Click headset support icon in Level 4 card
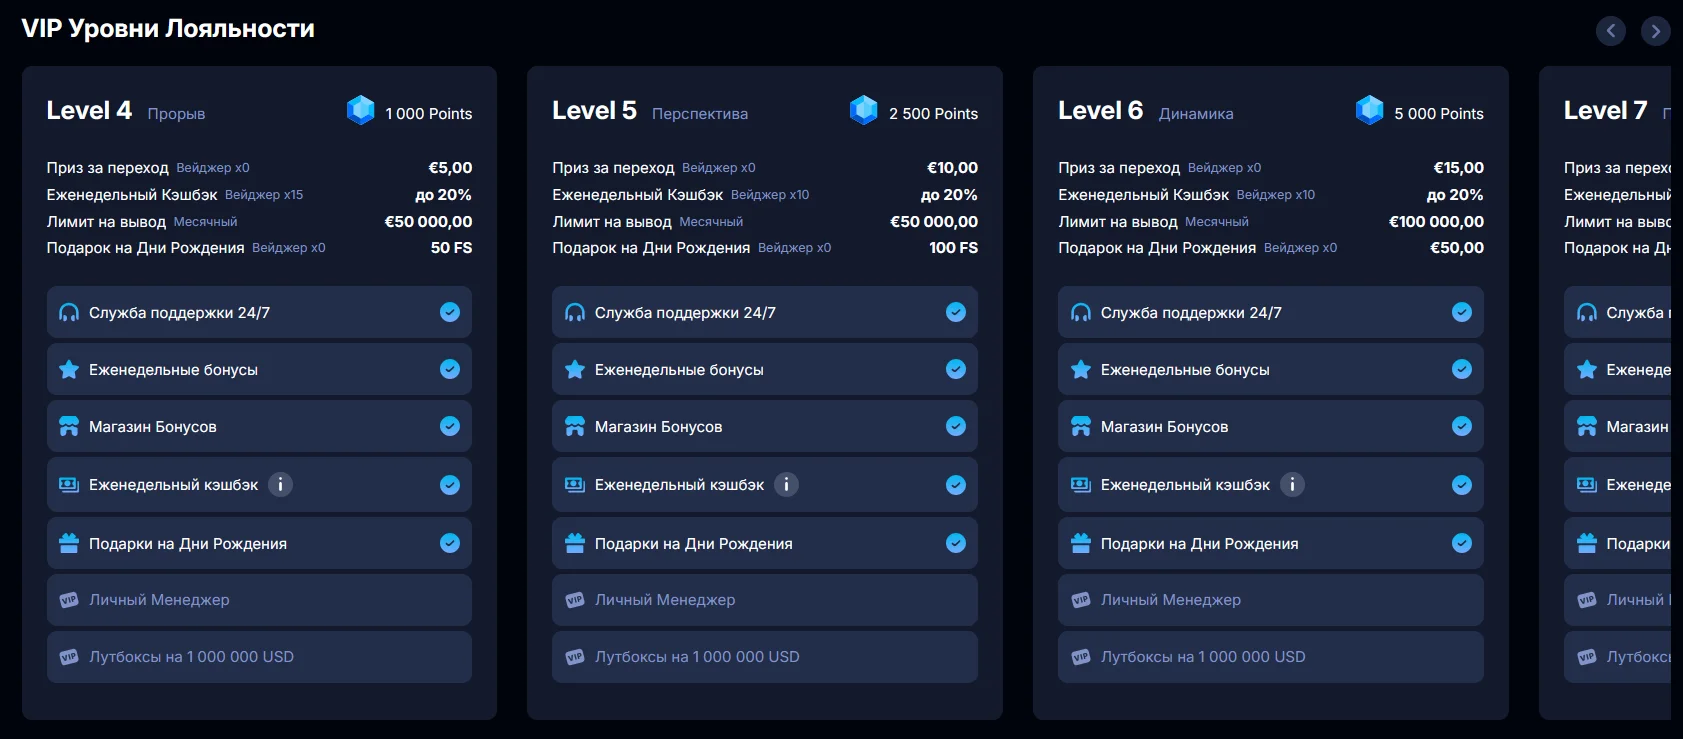This screenshot has height=739, width=1683. click(69, 313)
